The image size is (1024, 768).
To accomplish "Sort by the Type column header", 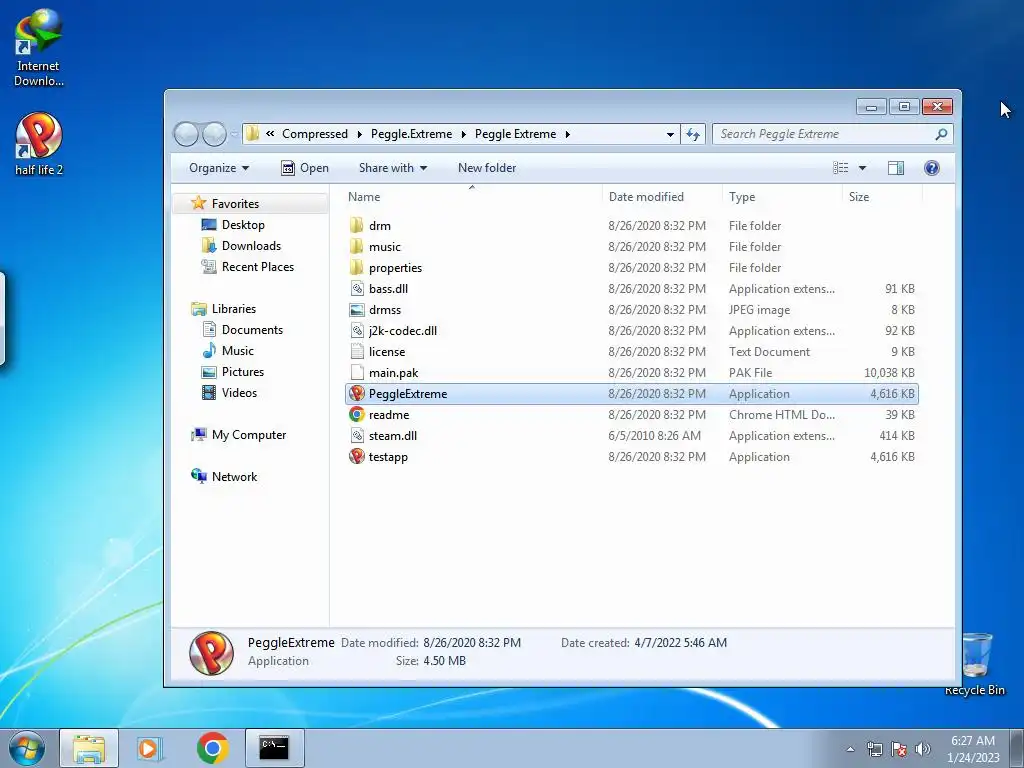I will click(782, 197).
